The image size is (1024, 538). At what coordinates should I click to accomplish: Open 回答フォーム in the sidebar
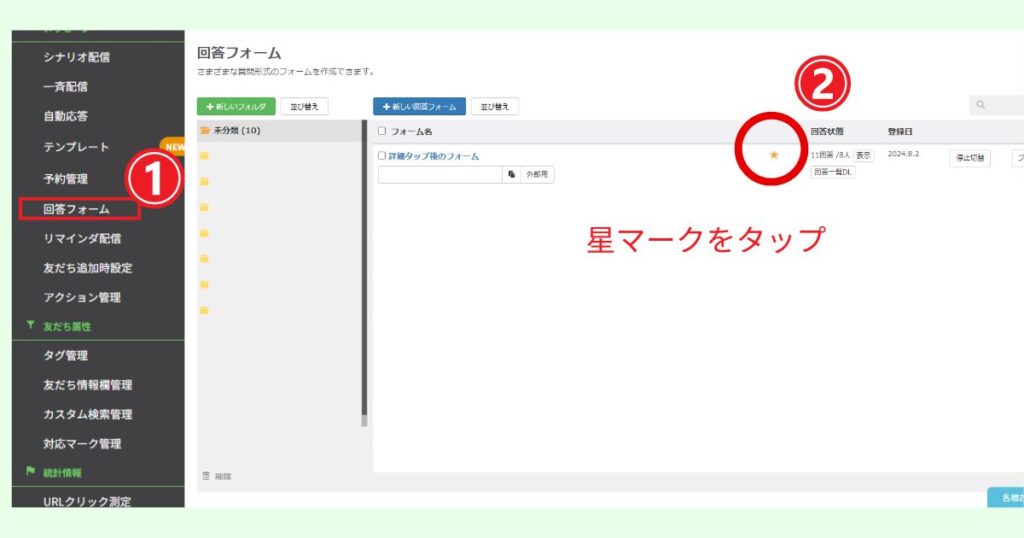point(77,209)
